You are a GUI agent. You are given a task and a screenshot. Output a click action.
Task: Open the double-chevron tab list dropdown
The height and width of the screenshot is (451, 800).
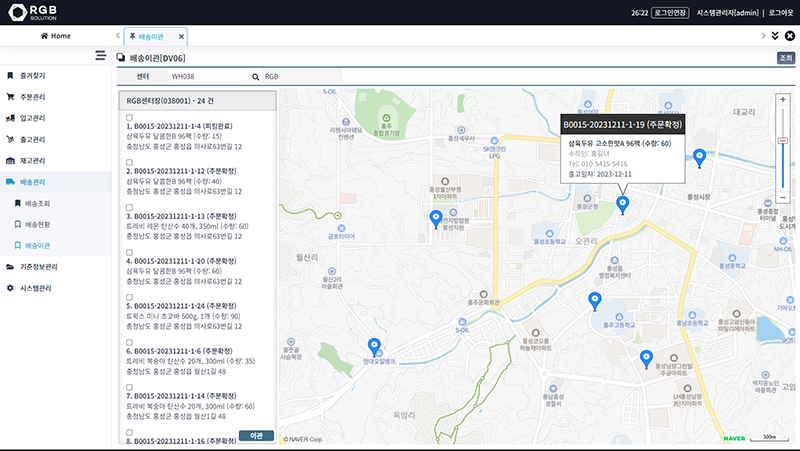click(x=774, y=36)
